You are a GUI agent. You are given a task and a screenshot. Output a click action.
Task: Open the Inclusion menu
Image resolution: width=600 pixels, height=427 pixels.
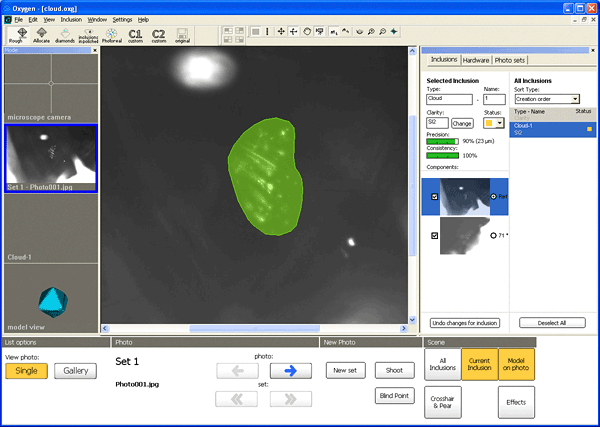pyautogui.click(x=71, y=19)
